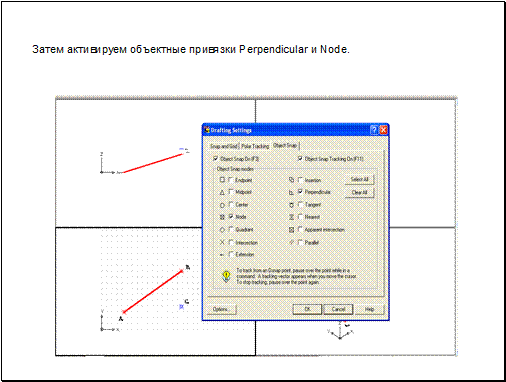Image resolution: width=506 pixels, height=382 pixels.
Task: Click the Tangent snap marker icon
Action: tap(291, 205)
